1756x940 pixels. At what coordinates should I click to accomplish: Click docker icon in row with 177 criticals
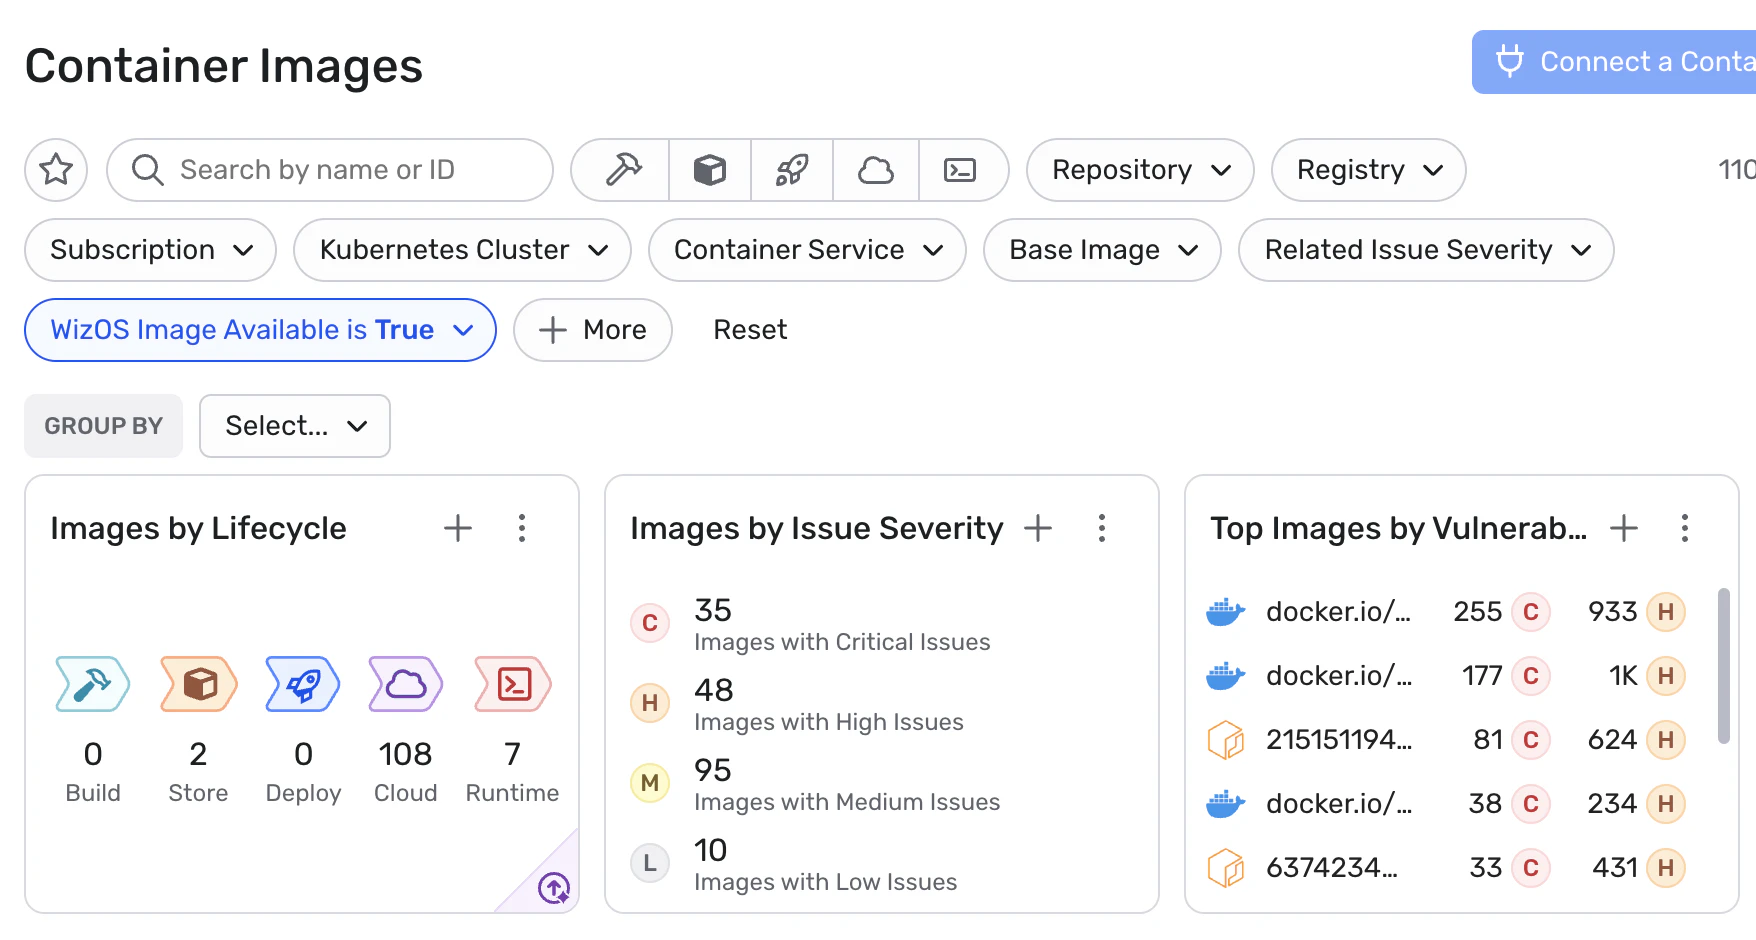[1225, 675]
